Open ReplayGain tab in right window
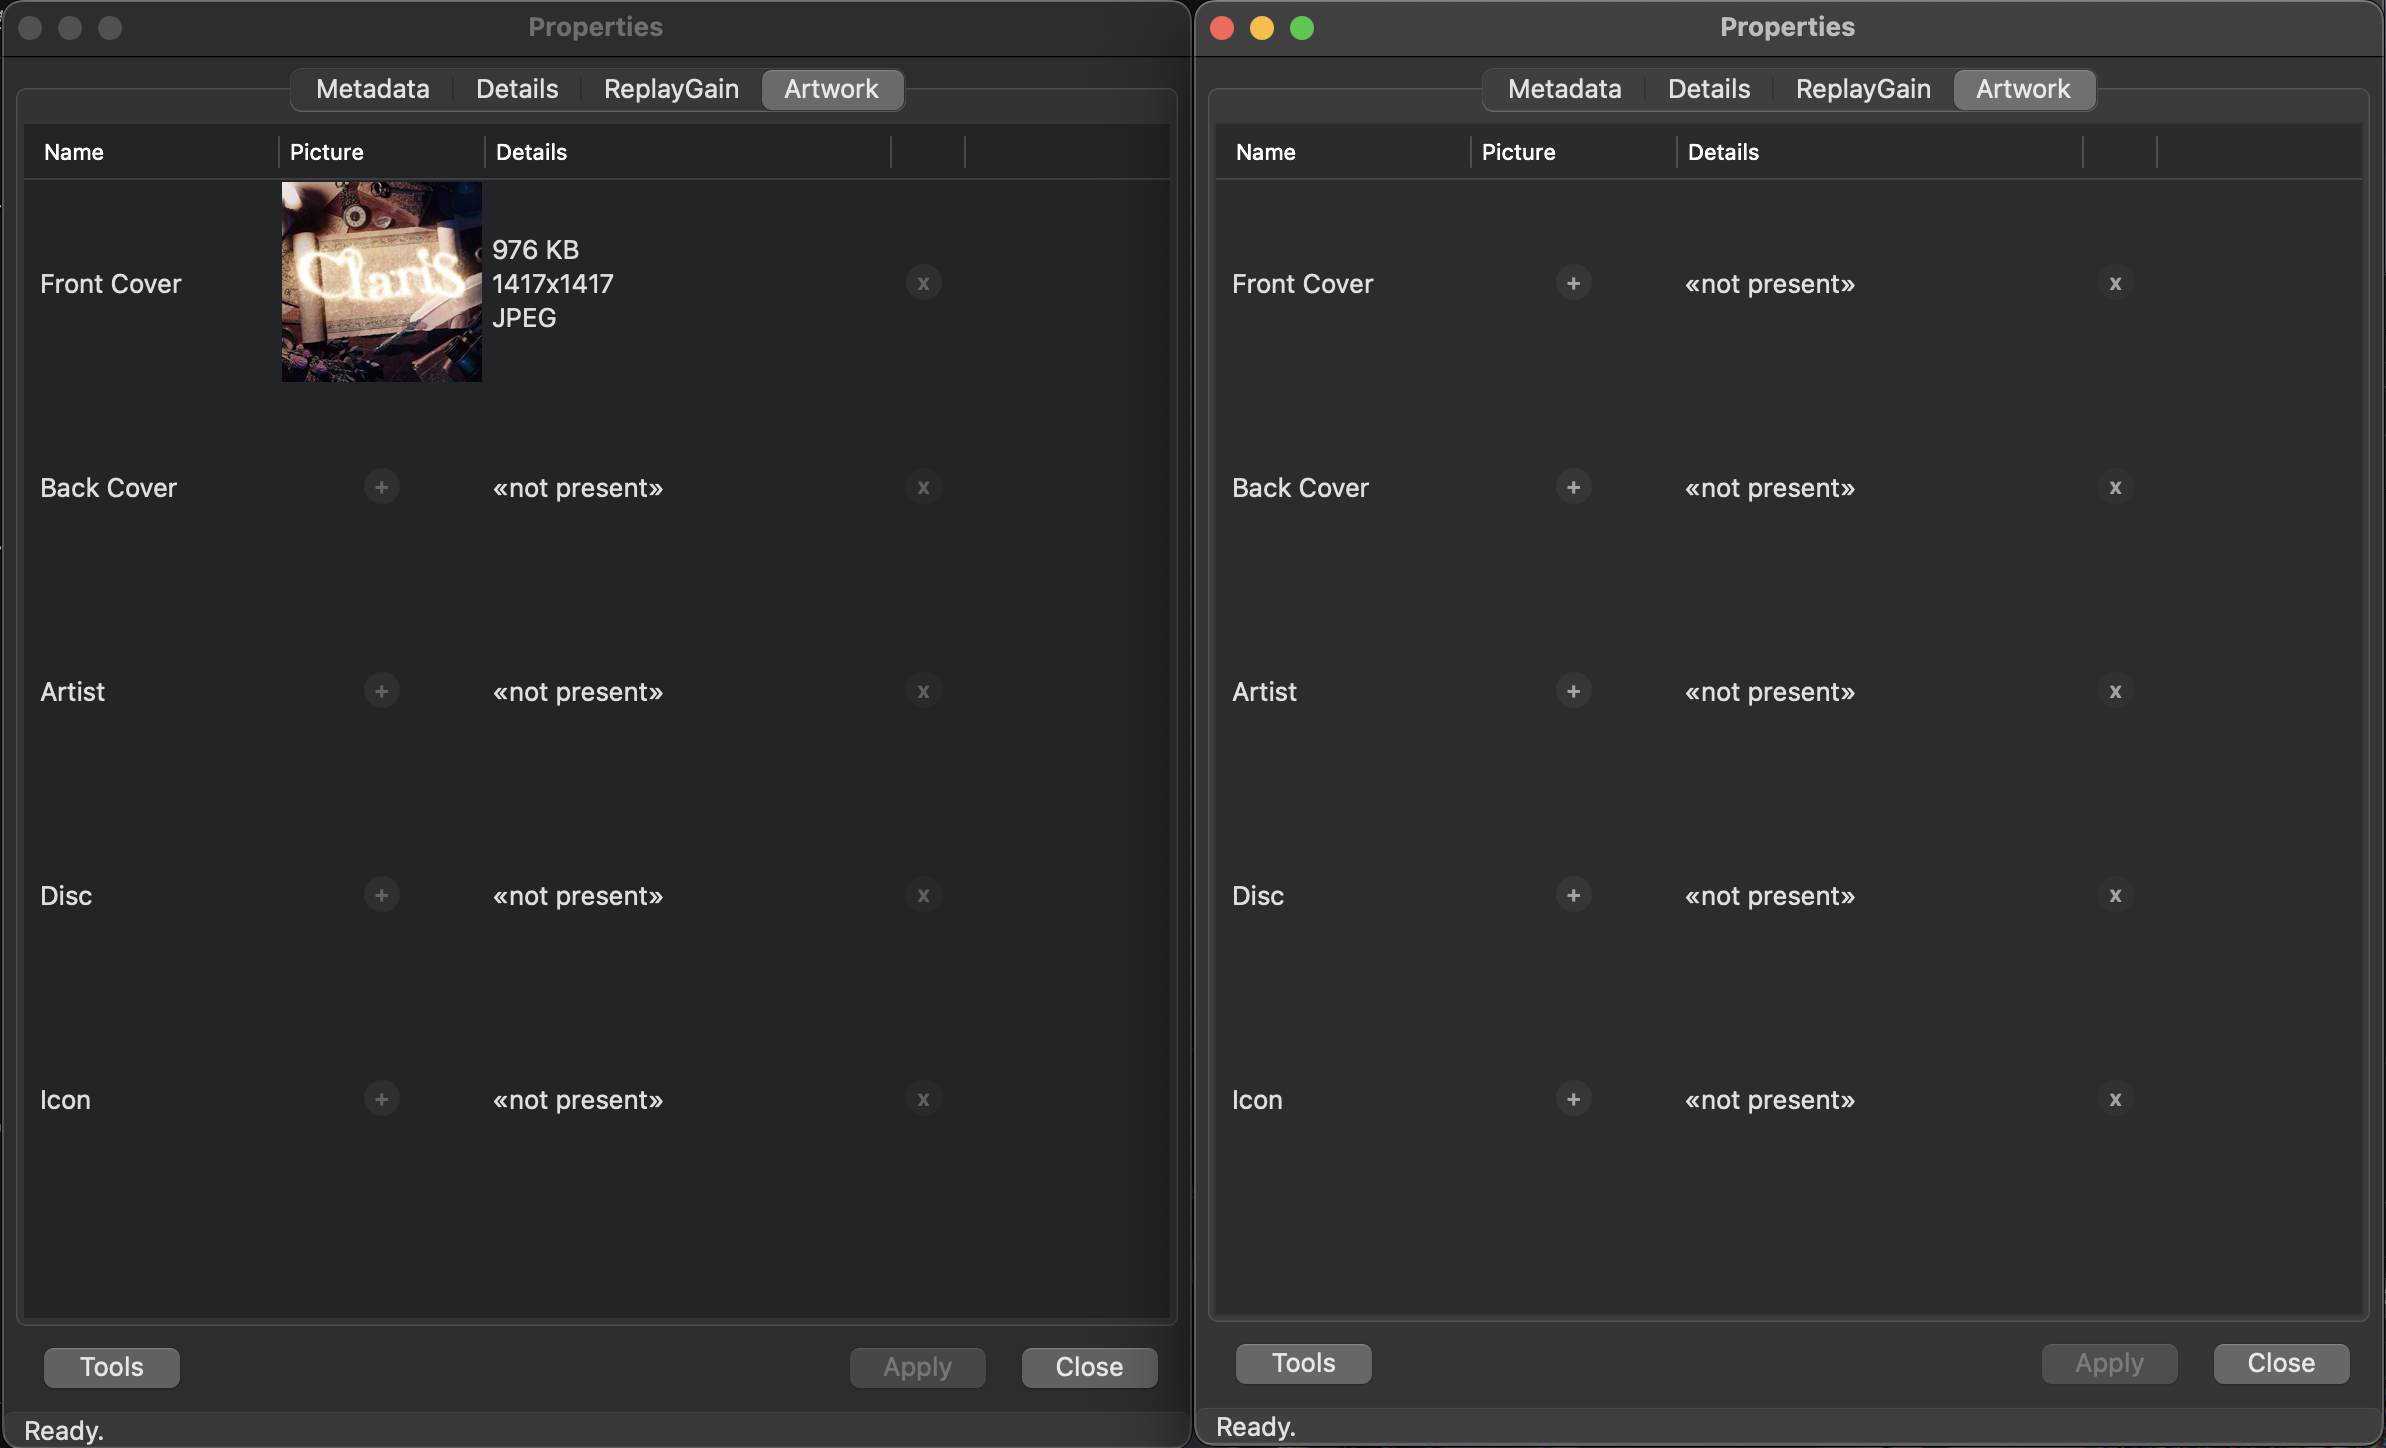The width and height of the screenshot is (2386, 1448). (1862, 89)
